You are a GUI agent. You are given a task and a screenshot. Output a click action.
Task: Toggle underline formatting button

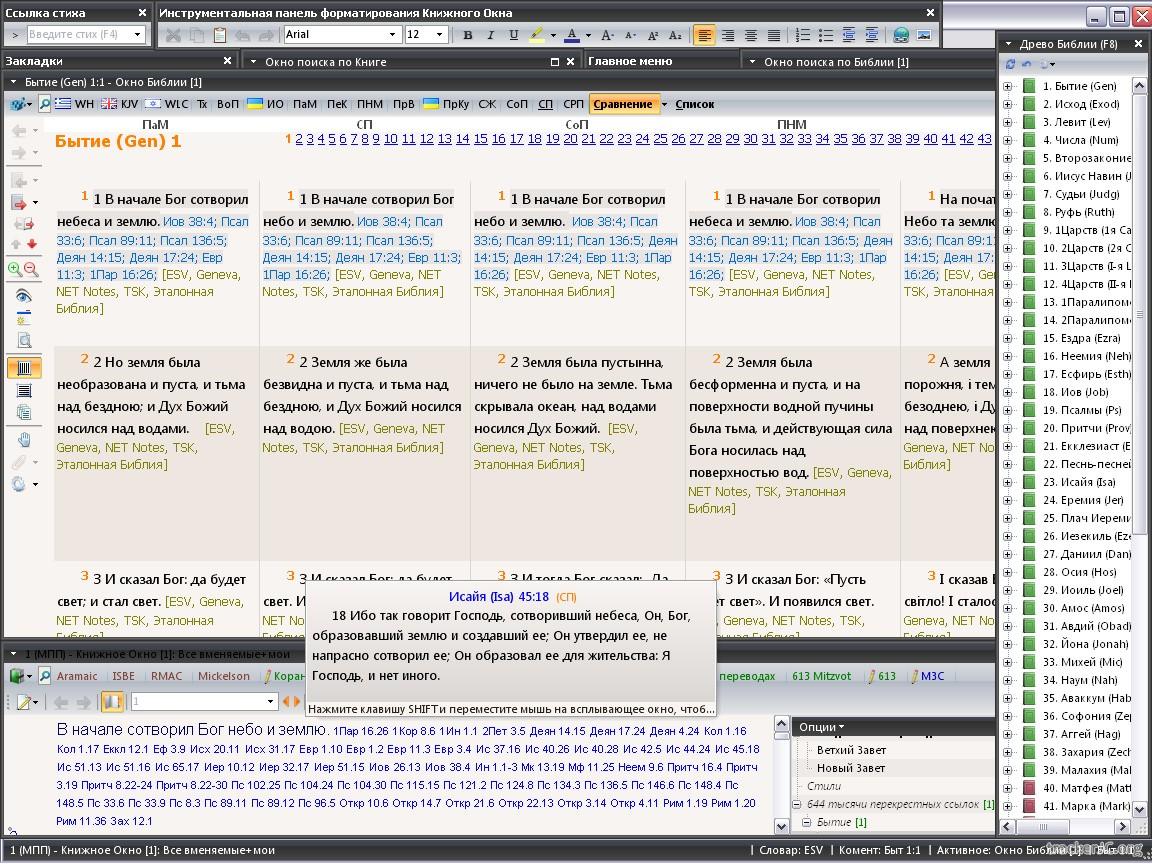(514, 35)
